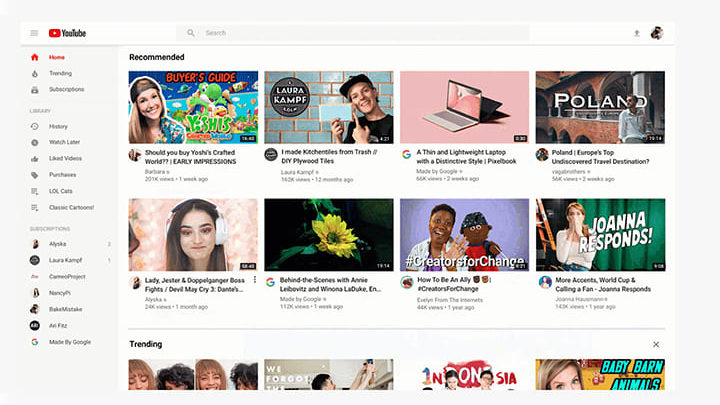
Task: Open the LOL Cats playlist
Action: 61,191
